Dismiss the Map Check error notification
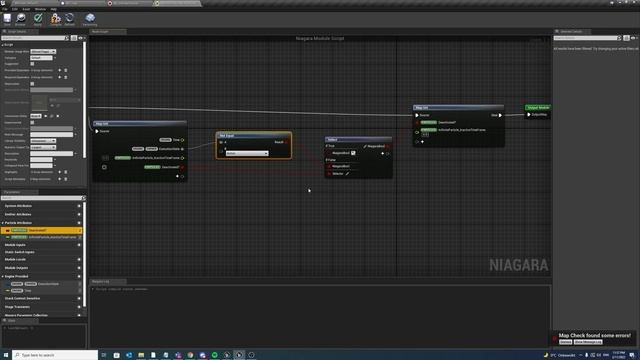Viewport: 640px width, 360px height. coord(565,342)
